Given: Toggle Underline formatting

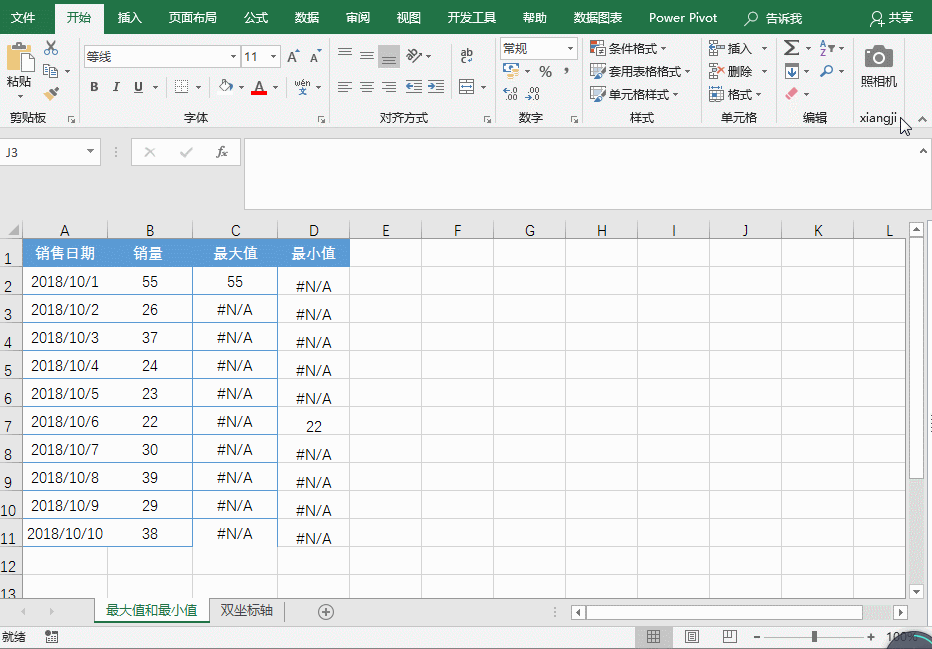Looking at the screenshot, I should coord(137,85).
